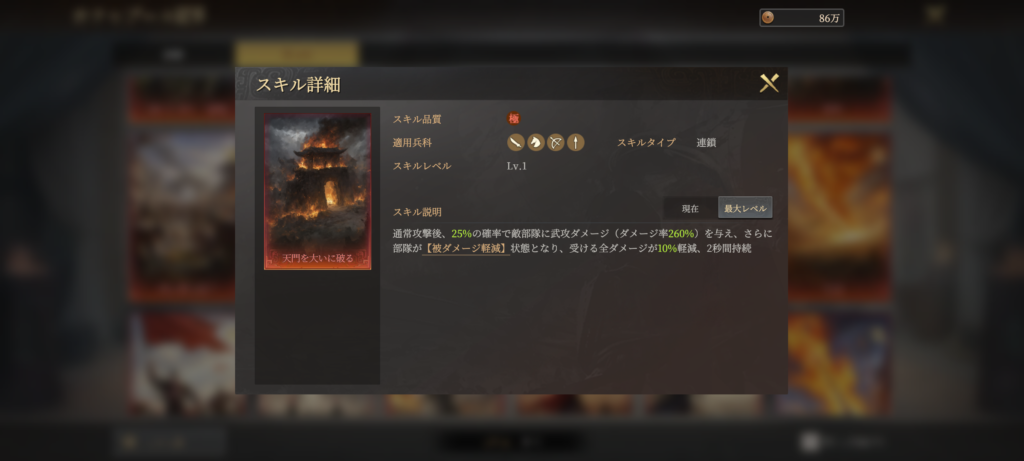Select the dark tab beside the gold tab
The height and width of the screenshot is (461, 1024).
tap(174, 55)
